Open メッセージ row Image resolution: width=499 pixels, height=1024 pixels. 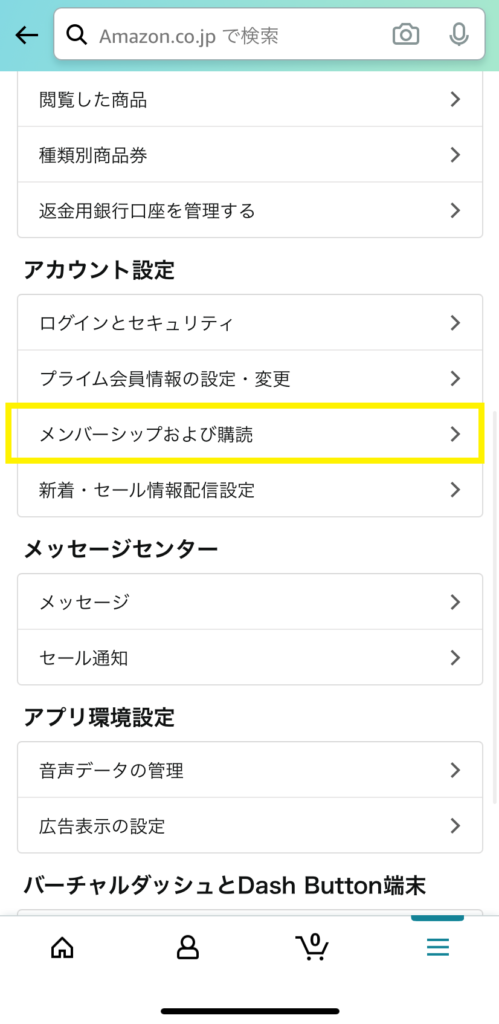(x=250, y=601)
